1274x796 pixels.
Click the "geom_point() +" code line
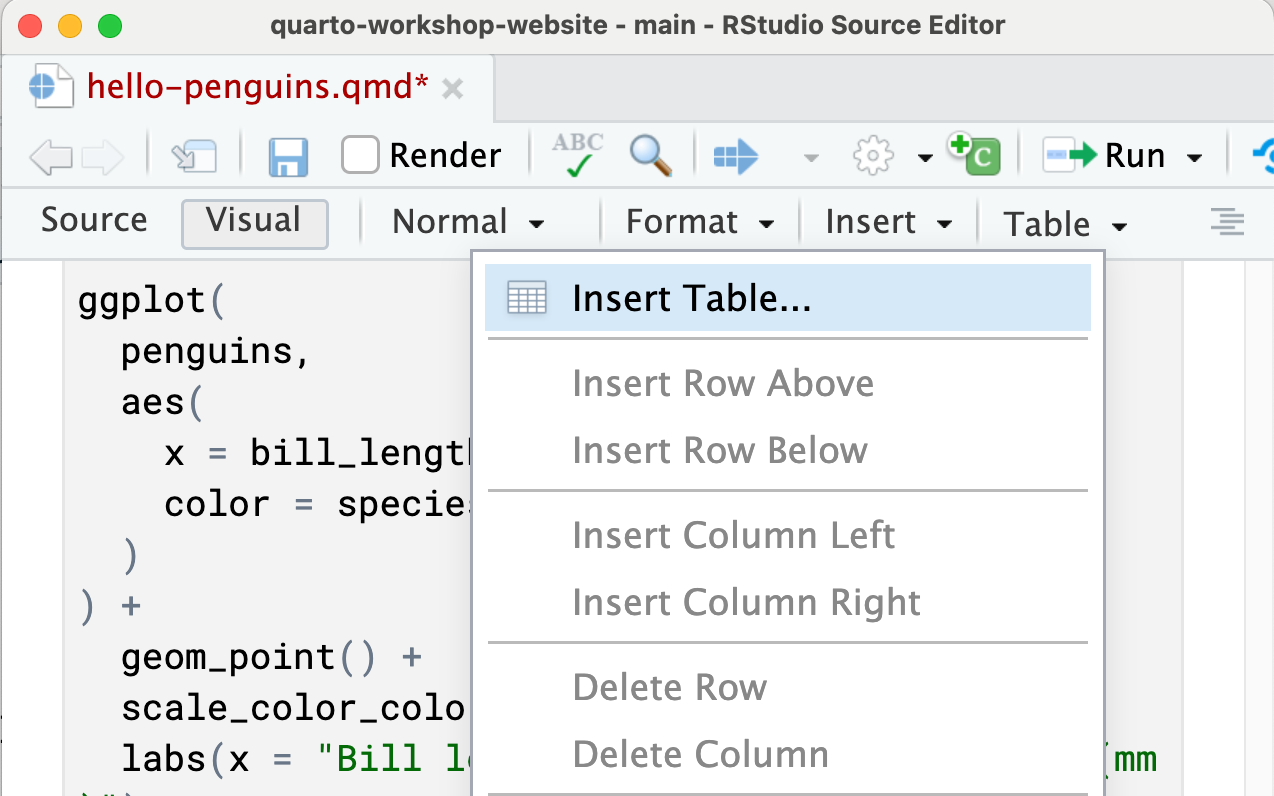click(x=272, y=657)
